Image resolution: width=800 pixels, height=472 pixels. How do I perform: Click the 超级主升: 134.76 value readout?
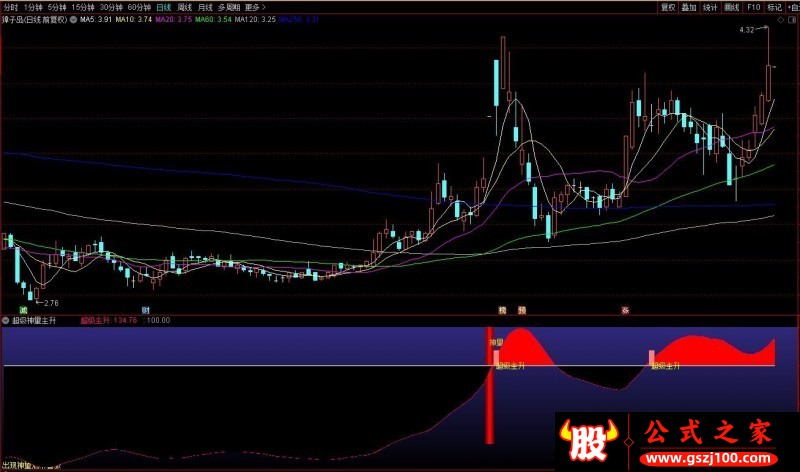[109, 320]
